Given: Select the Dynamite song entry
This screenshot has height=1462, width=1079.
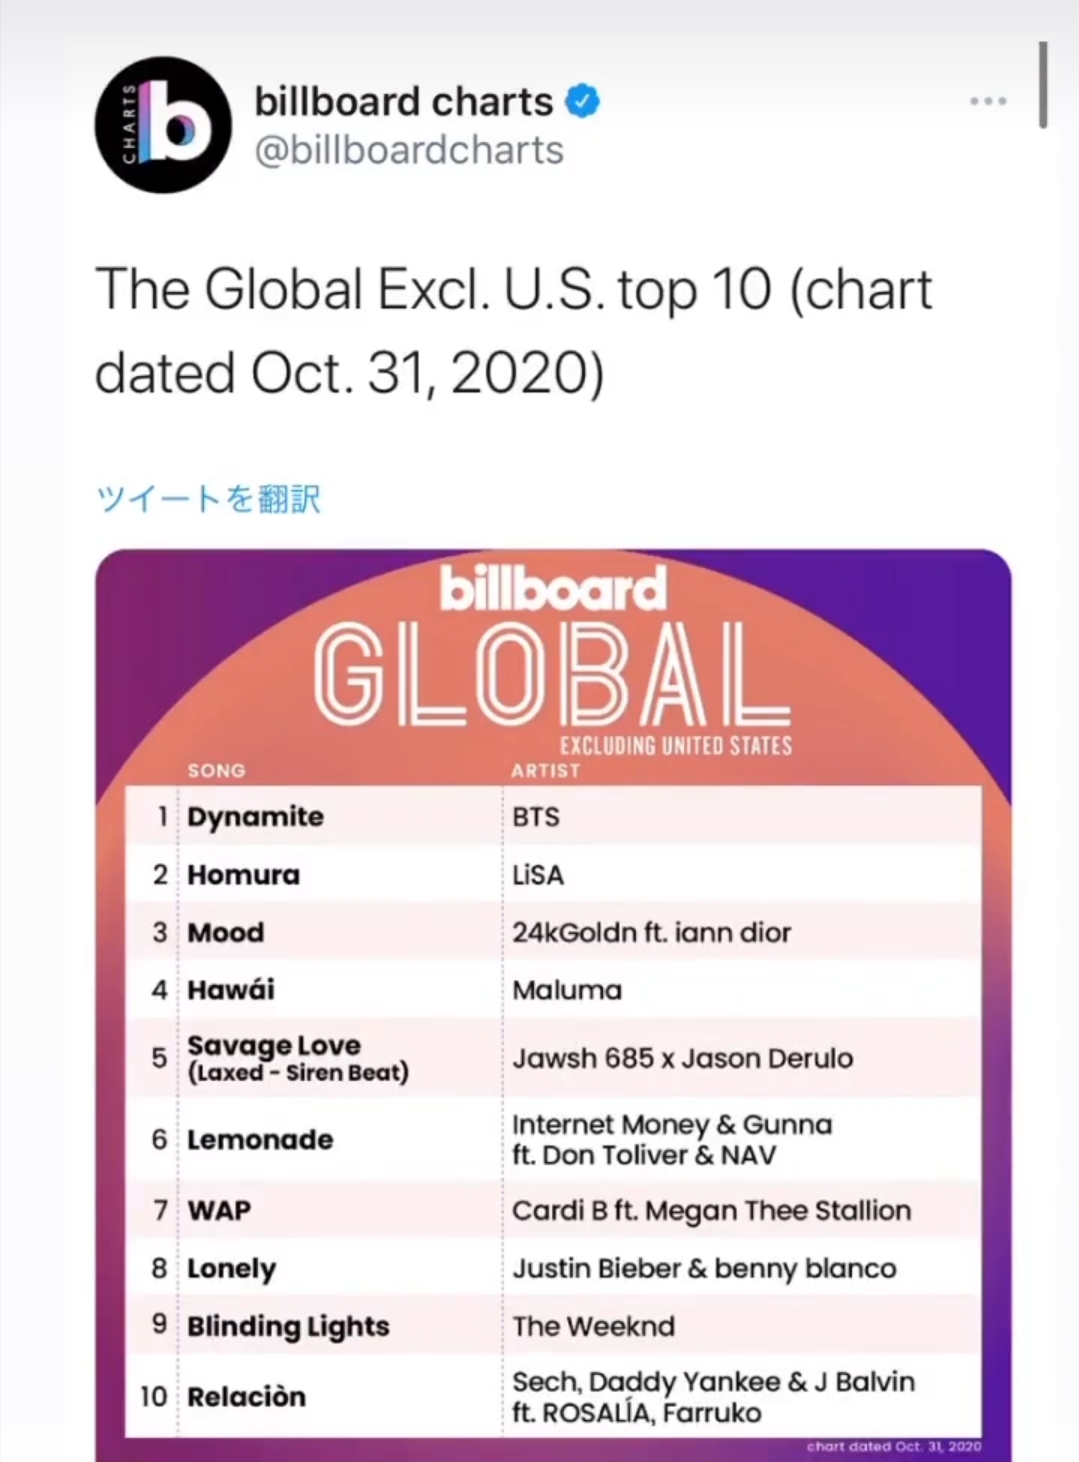Looking at the screenshot, I should click(255, 817).
